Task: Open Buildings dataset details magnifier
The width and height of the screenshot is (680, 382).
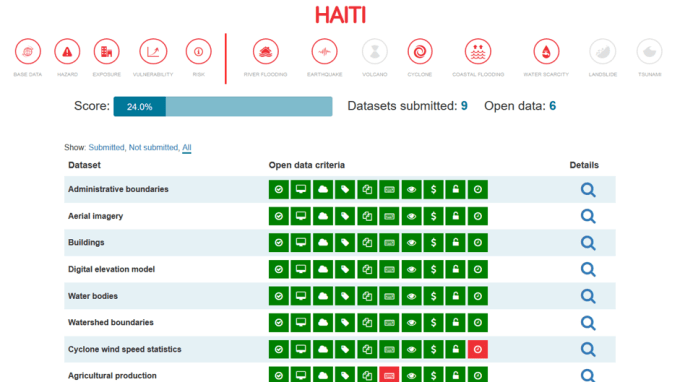Action: tap(588, 243)
